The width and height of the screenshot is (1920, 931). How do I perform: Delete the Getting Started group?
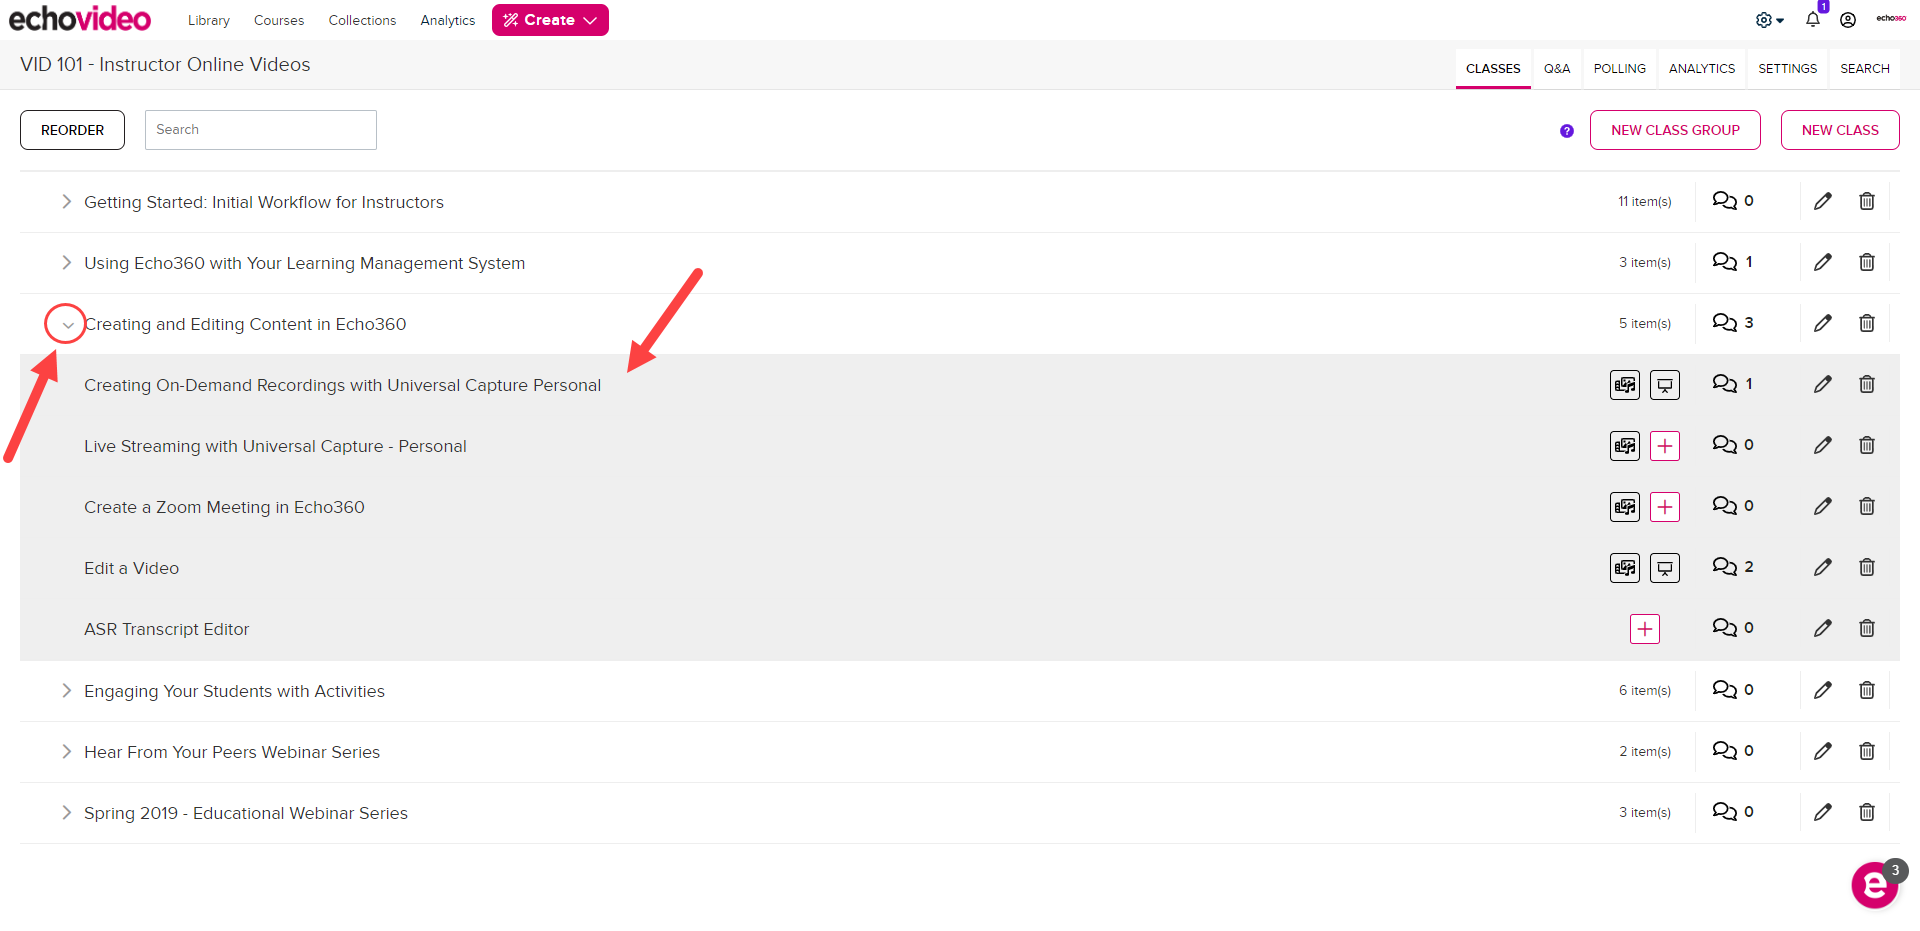1867,201
